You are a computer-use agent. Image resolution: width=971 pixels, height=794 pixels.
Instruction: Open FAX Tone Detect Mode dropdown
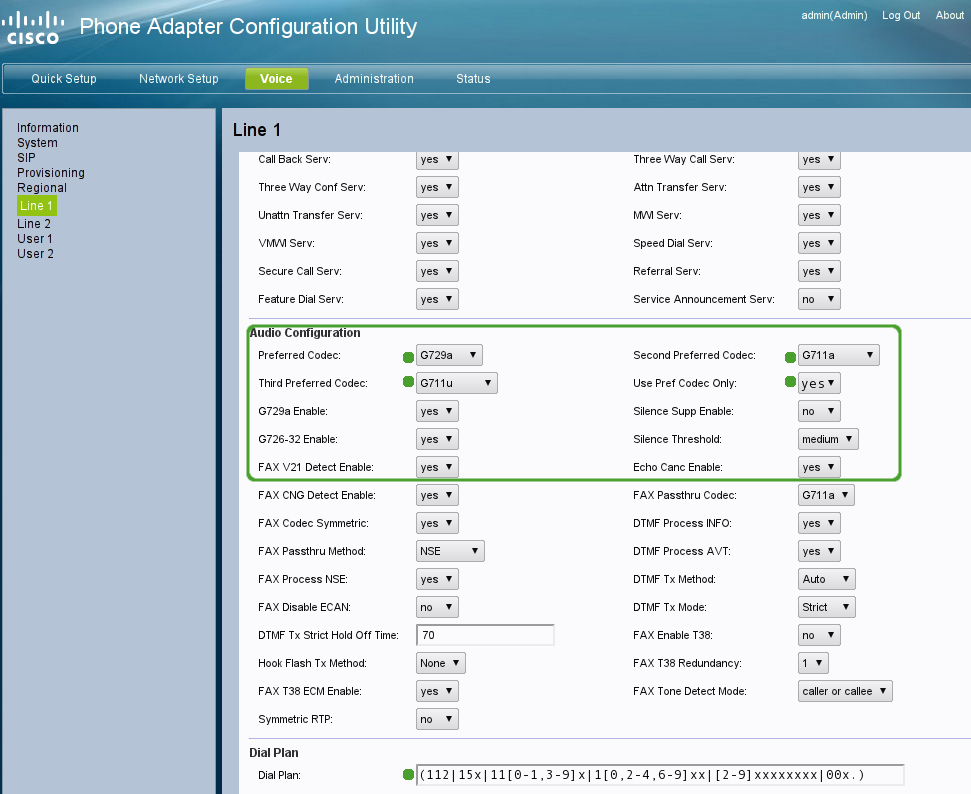click(x=844, y=691)
